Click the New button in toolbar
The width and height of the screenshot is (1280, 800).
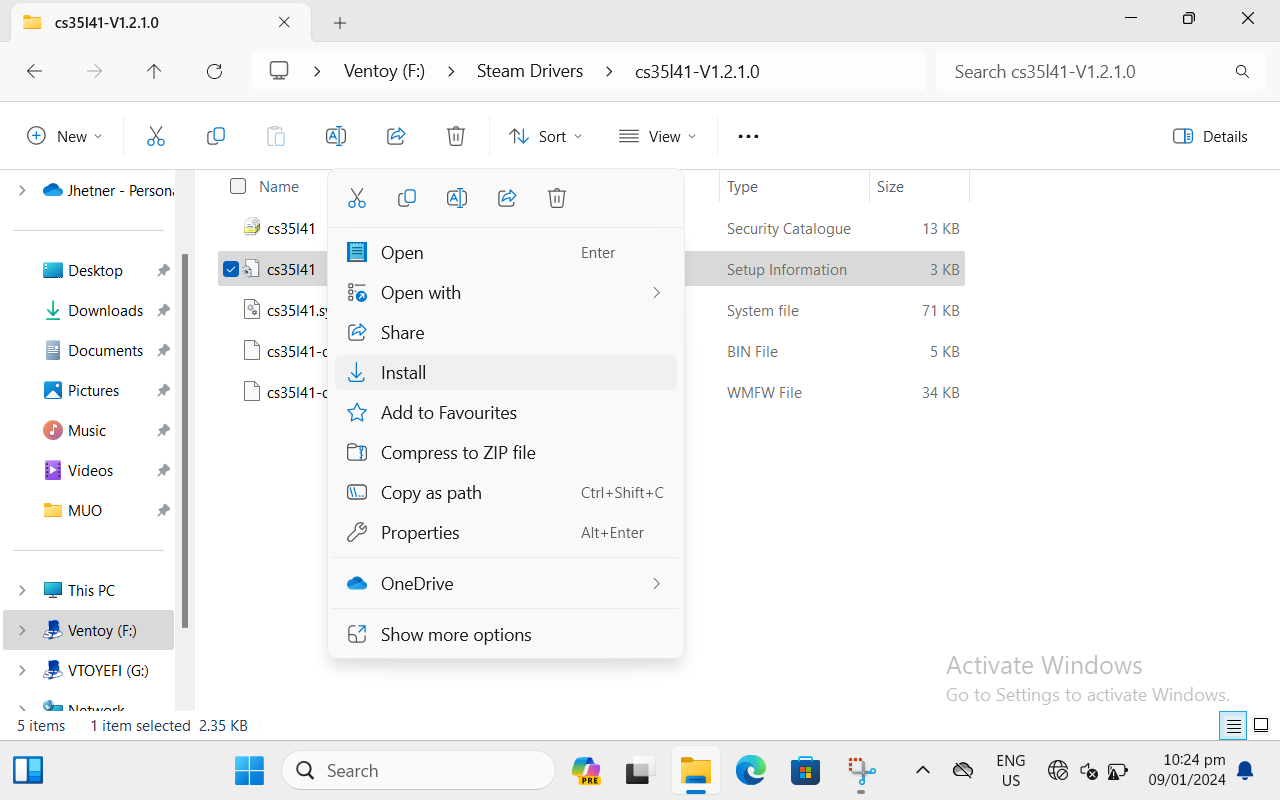coord(64,136)
